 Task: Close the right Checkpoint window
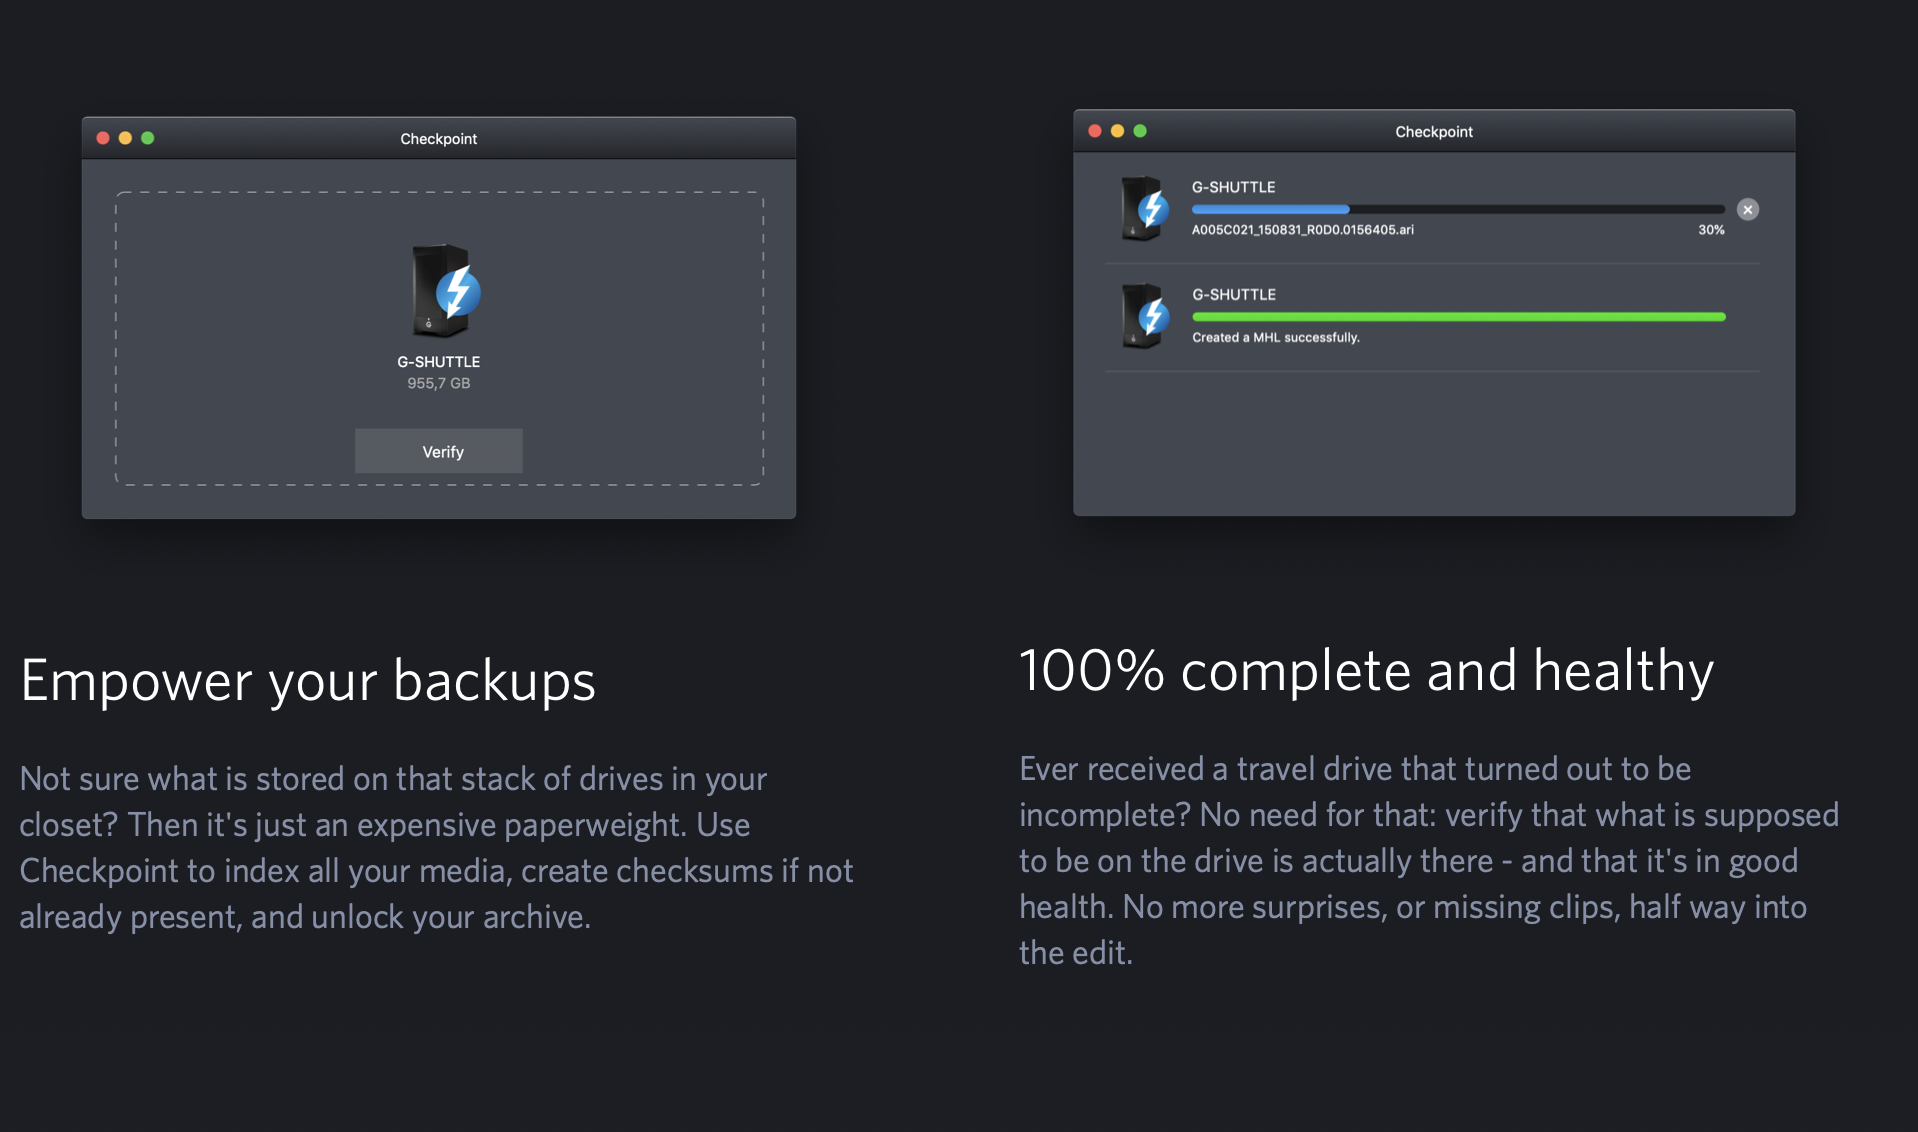[x=1095, y=131]
